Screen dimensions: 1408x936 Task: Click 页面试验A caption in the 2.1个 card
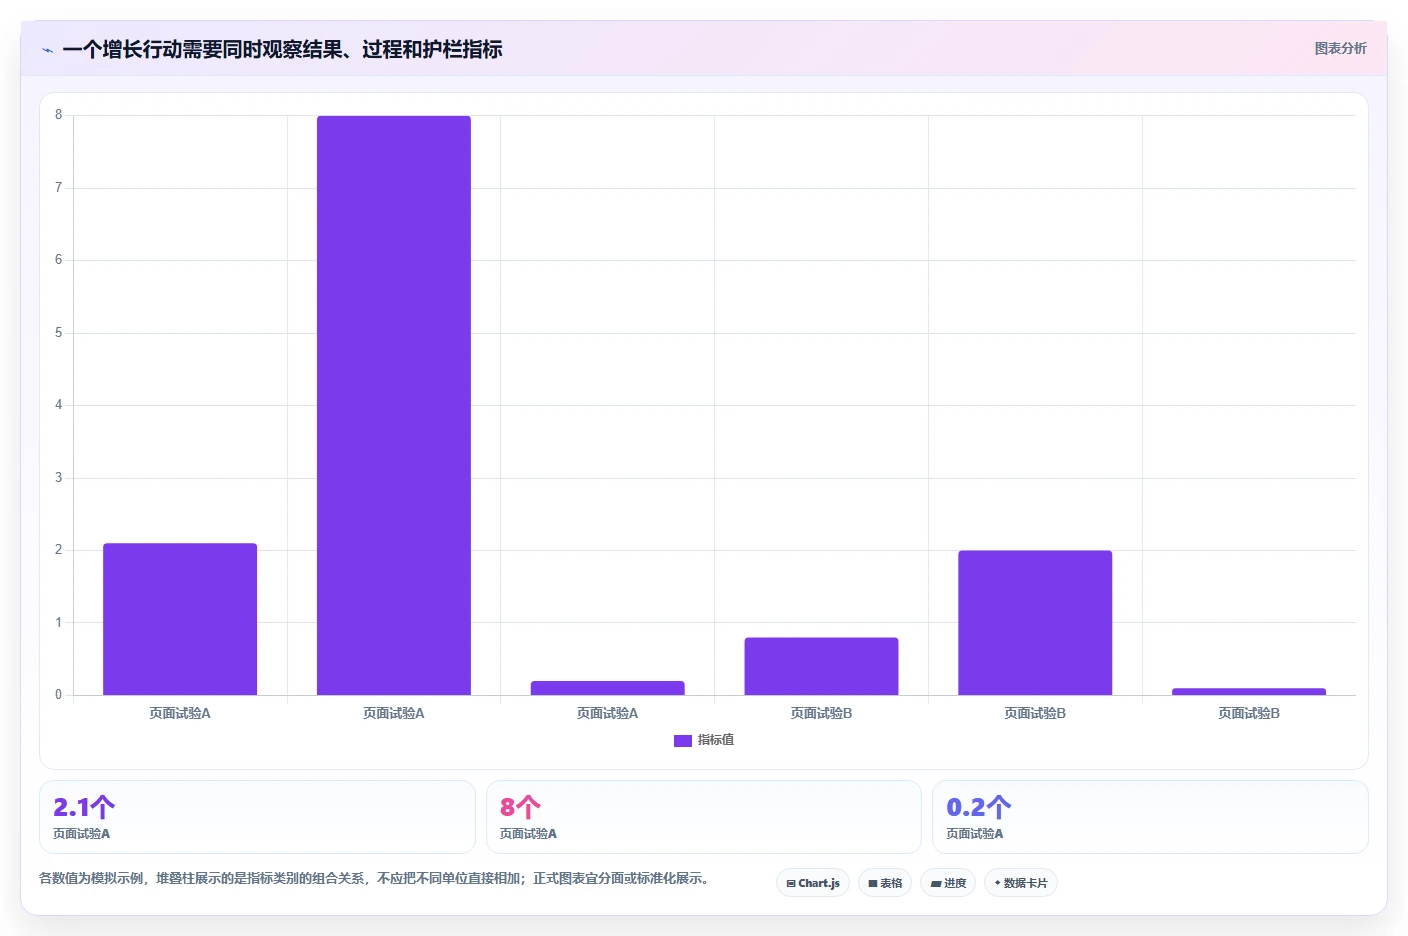[82, 833]
